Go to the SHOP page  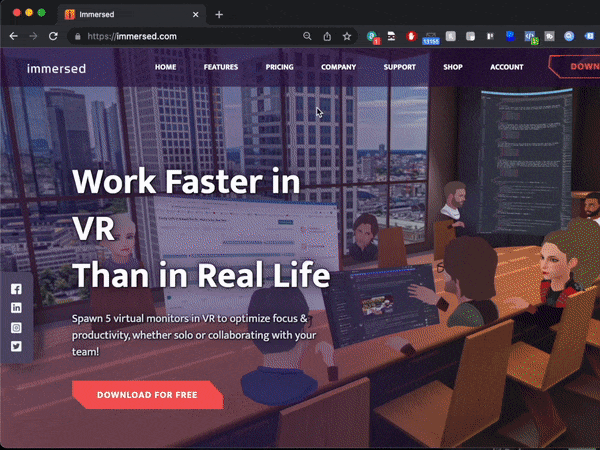coord(453,67)
